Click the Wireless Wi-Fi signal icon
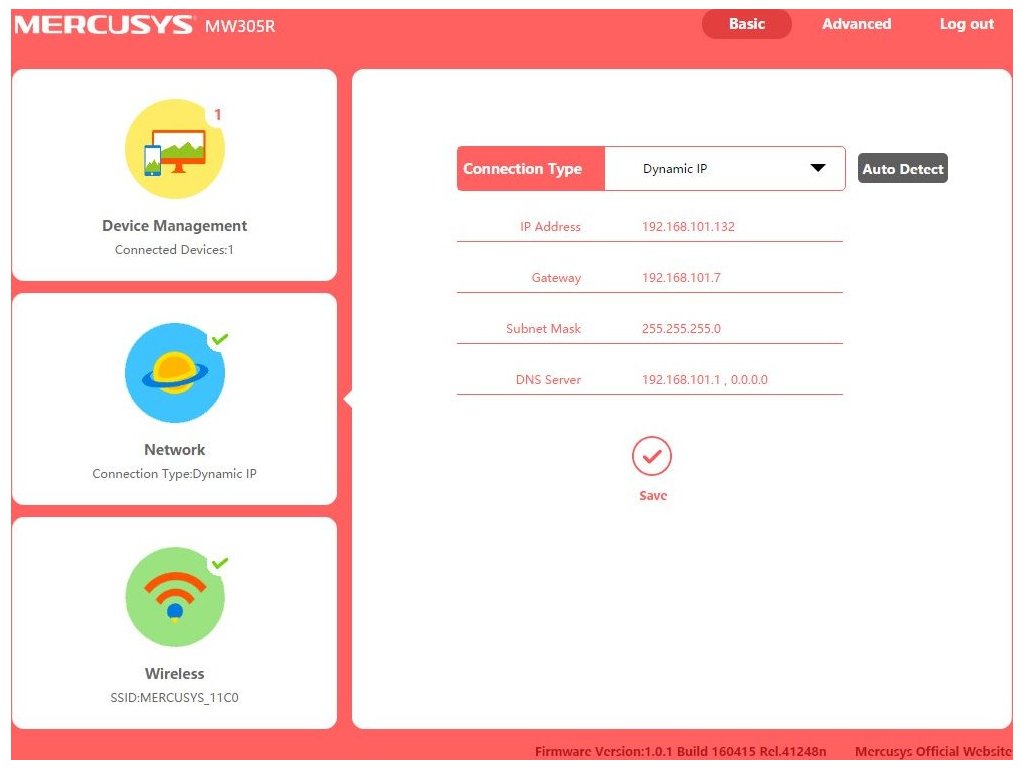Image resolution: width=1024 pixels, height=768 pixels. (174, 597)
